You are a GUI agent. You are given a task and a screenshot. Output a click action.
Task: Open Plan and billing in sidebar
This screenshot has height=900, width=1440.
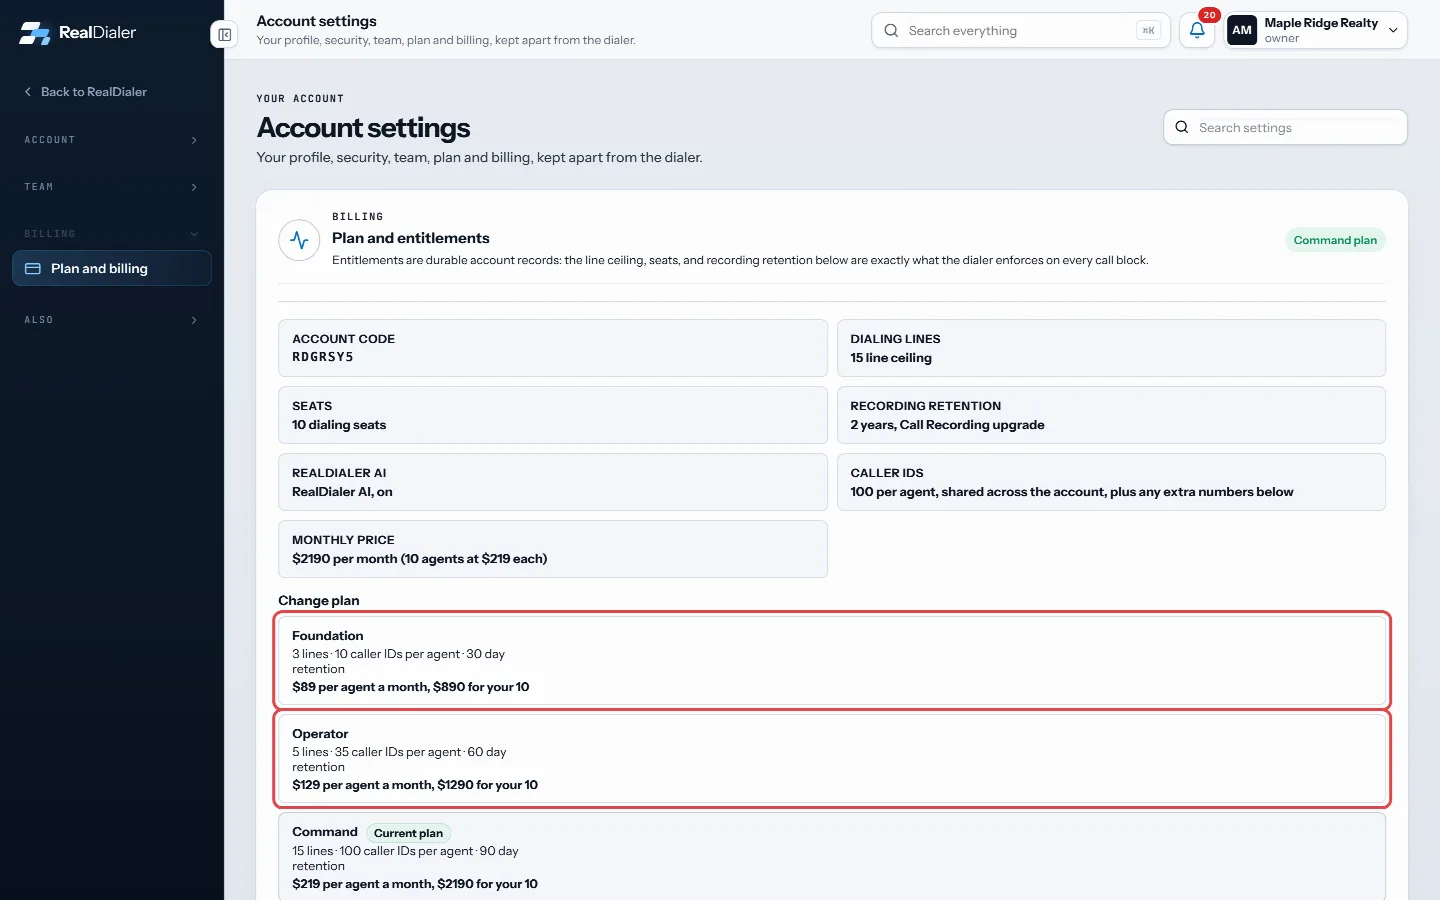click(x=112, y=268)
